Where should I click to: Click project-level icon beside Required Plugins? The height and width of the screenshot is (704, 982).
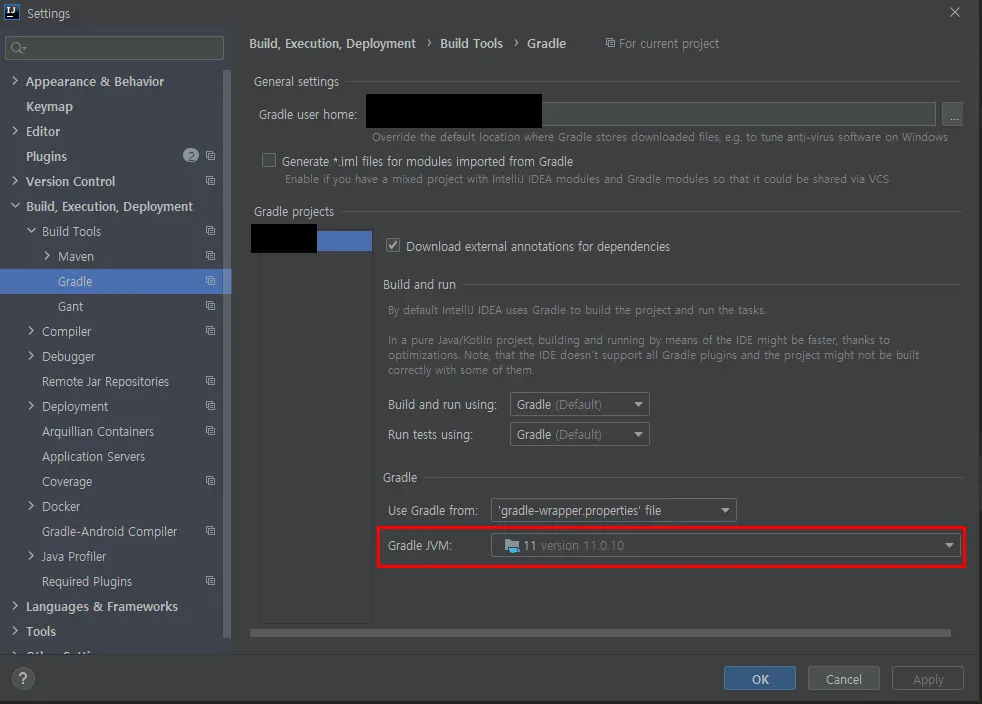pos(210,581)
